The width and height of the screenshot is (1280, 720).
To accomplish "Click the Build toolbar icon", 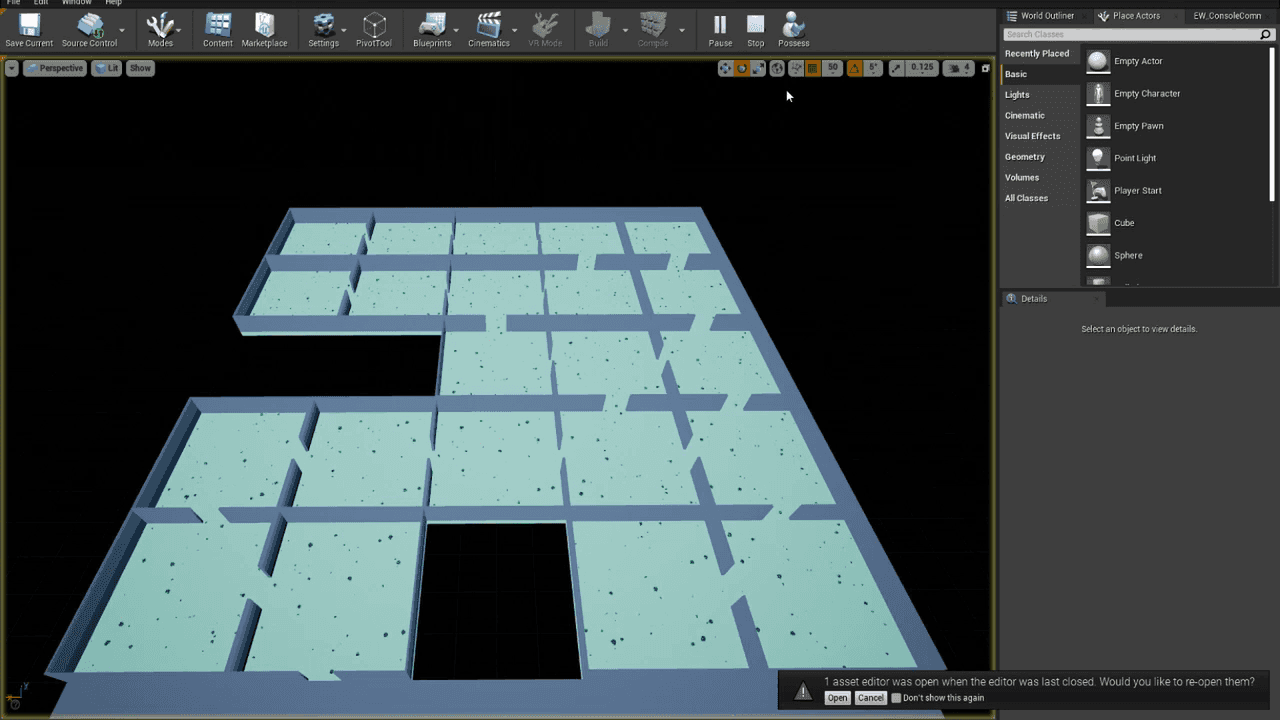I will (x=598, y=25).
